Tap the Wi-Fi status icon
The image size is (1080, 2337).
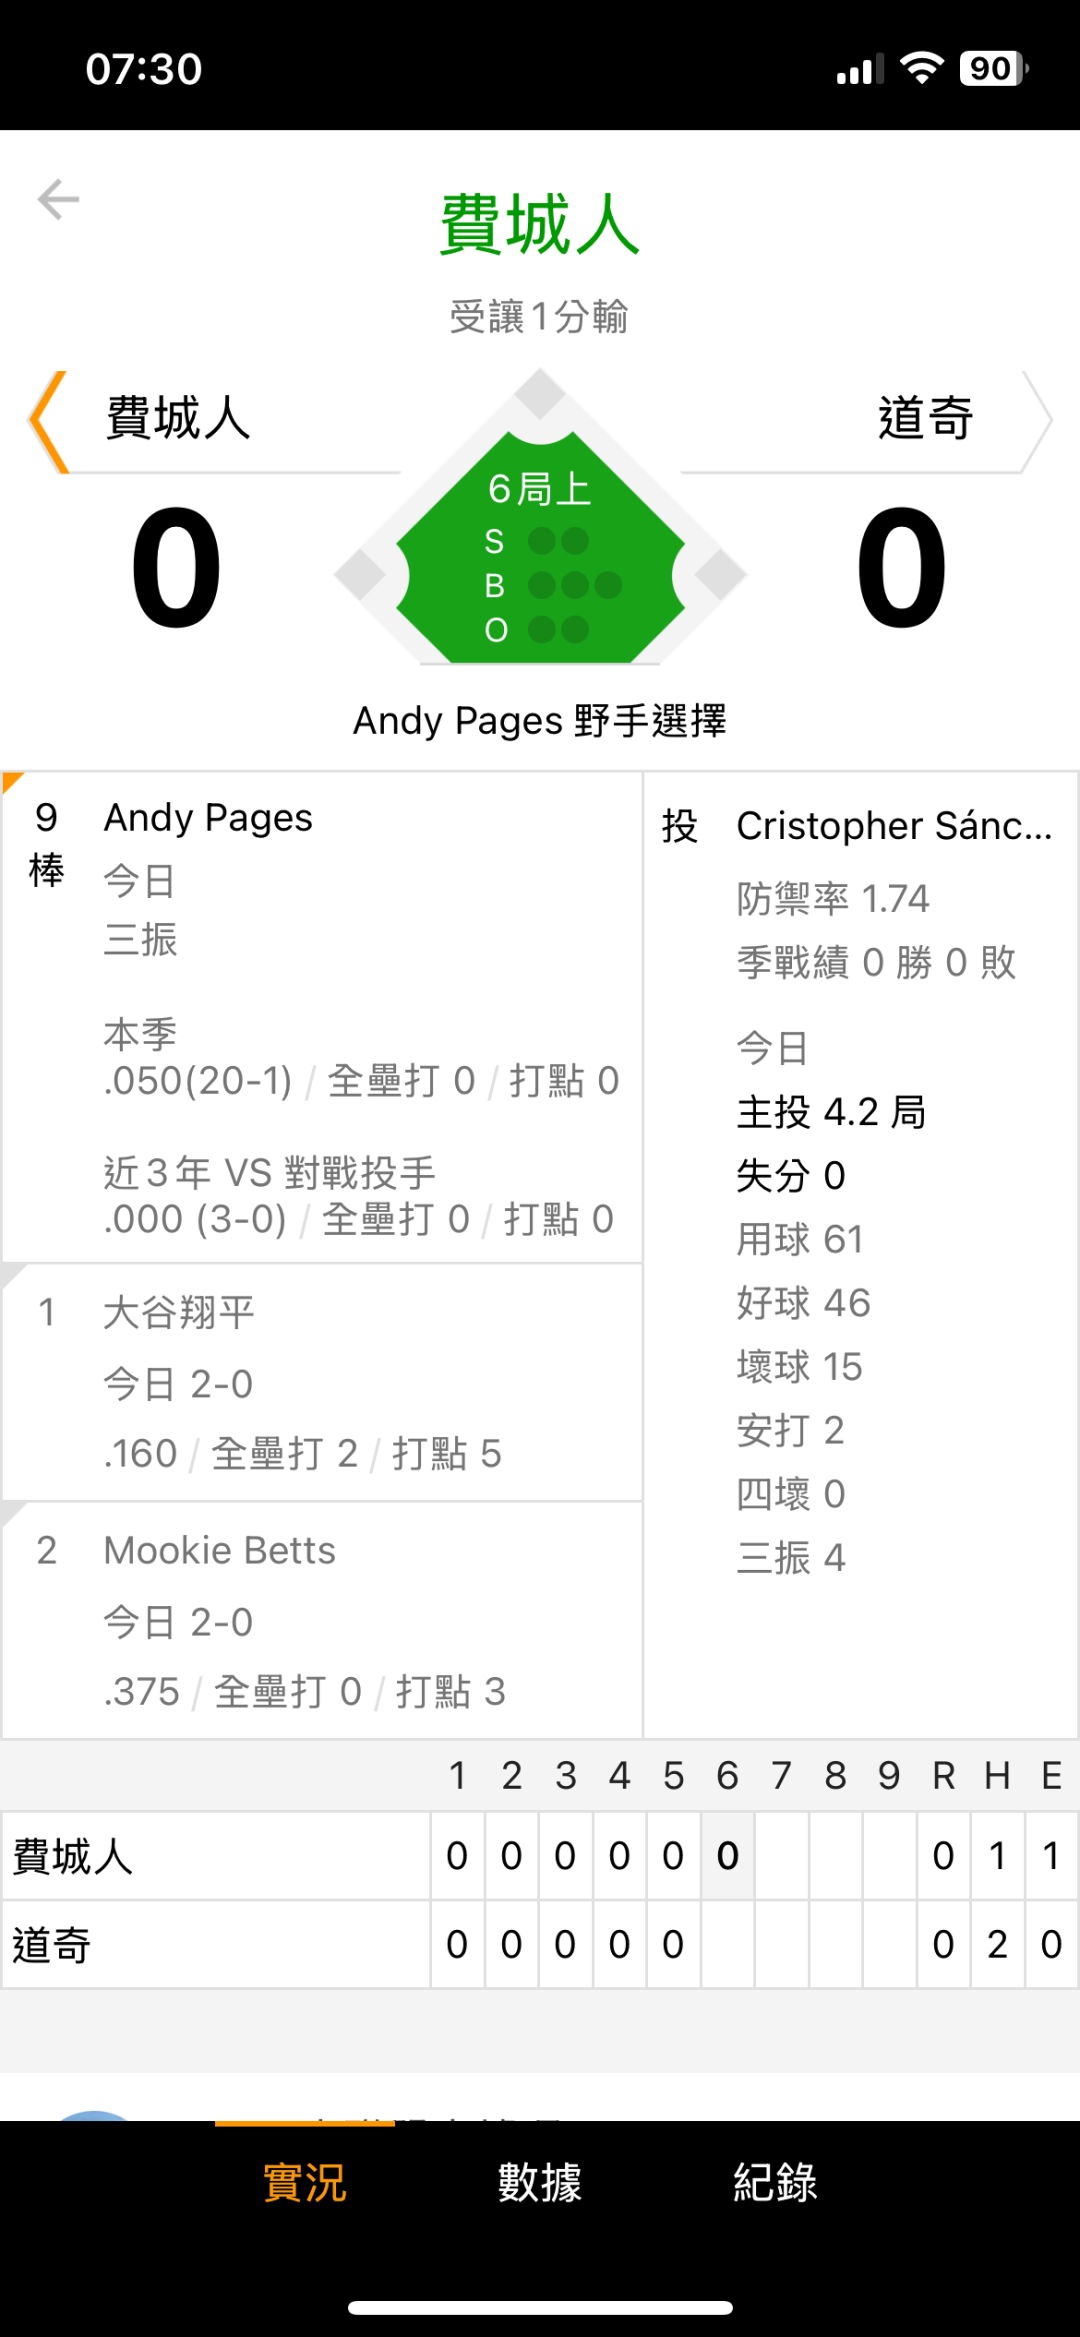(921, 68)
